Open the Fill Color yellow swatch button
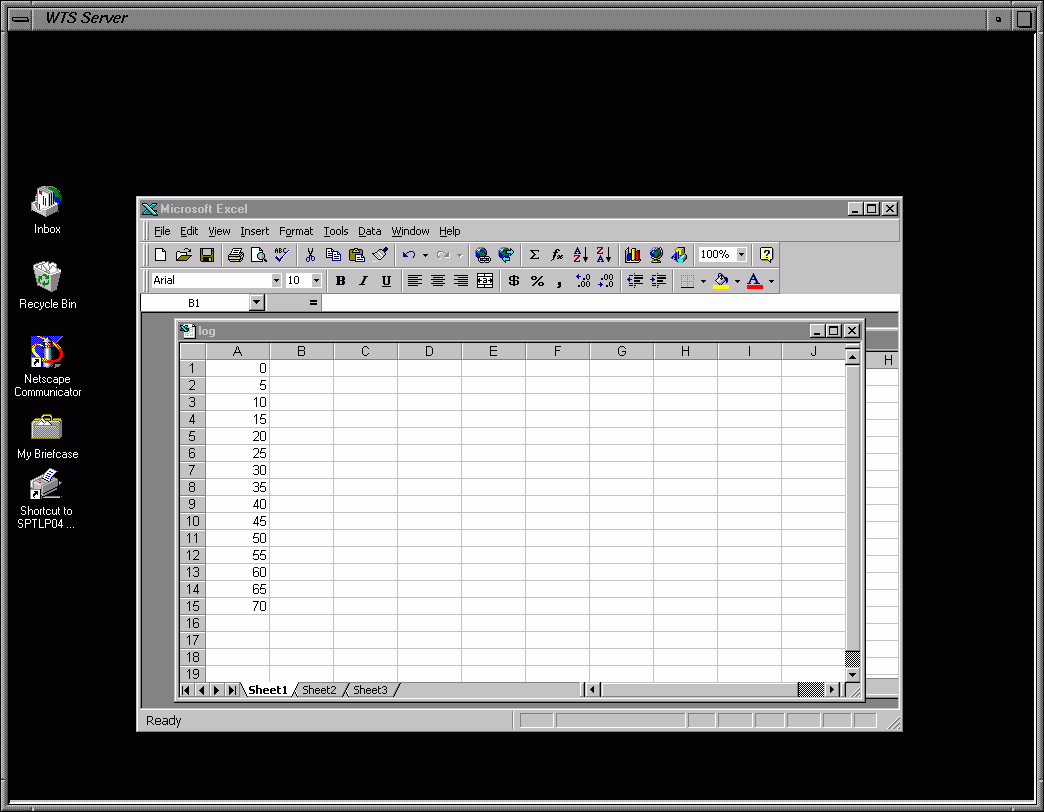Screen dimensions: 1044x812 (721, 281)
